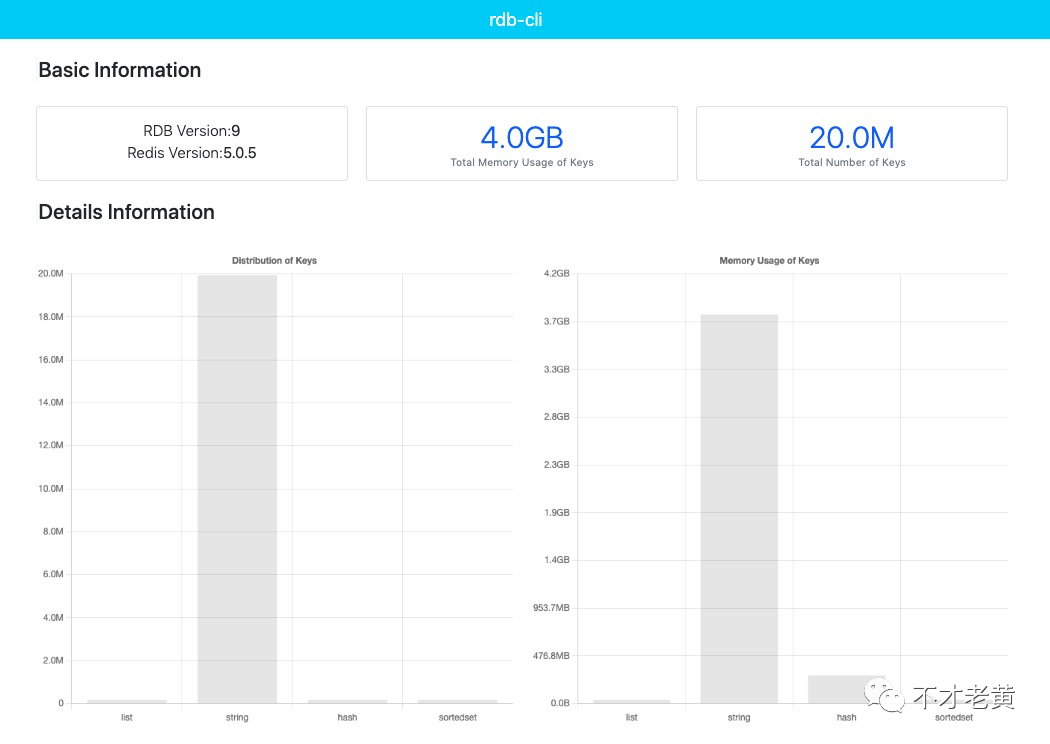
Task: Click the string bar in Distribution of Keys
Action: coord(237,489)
